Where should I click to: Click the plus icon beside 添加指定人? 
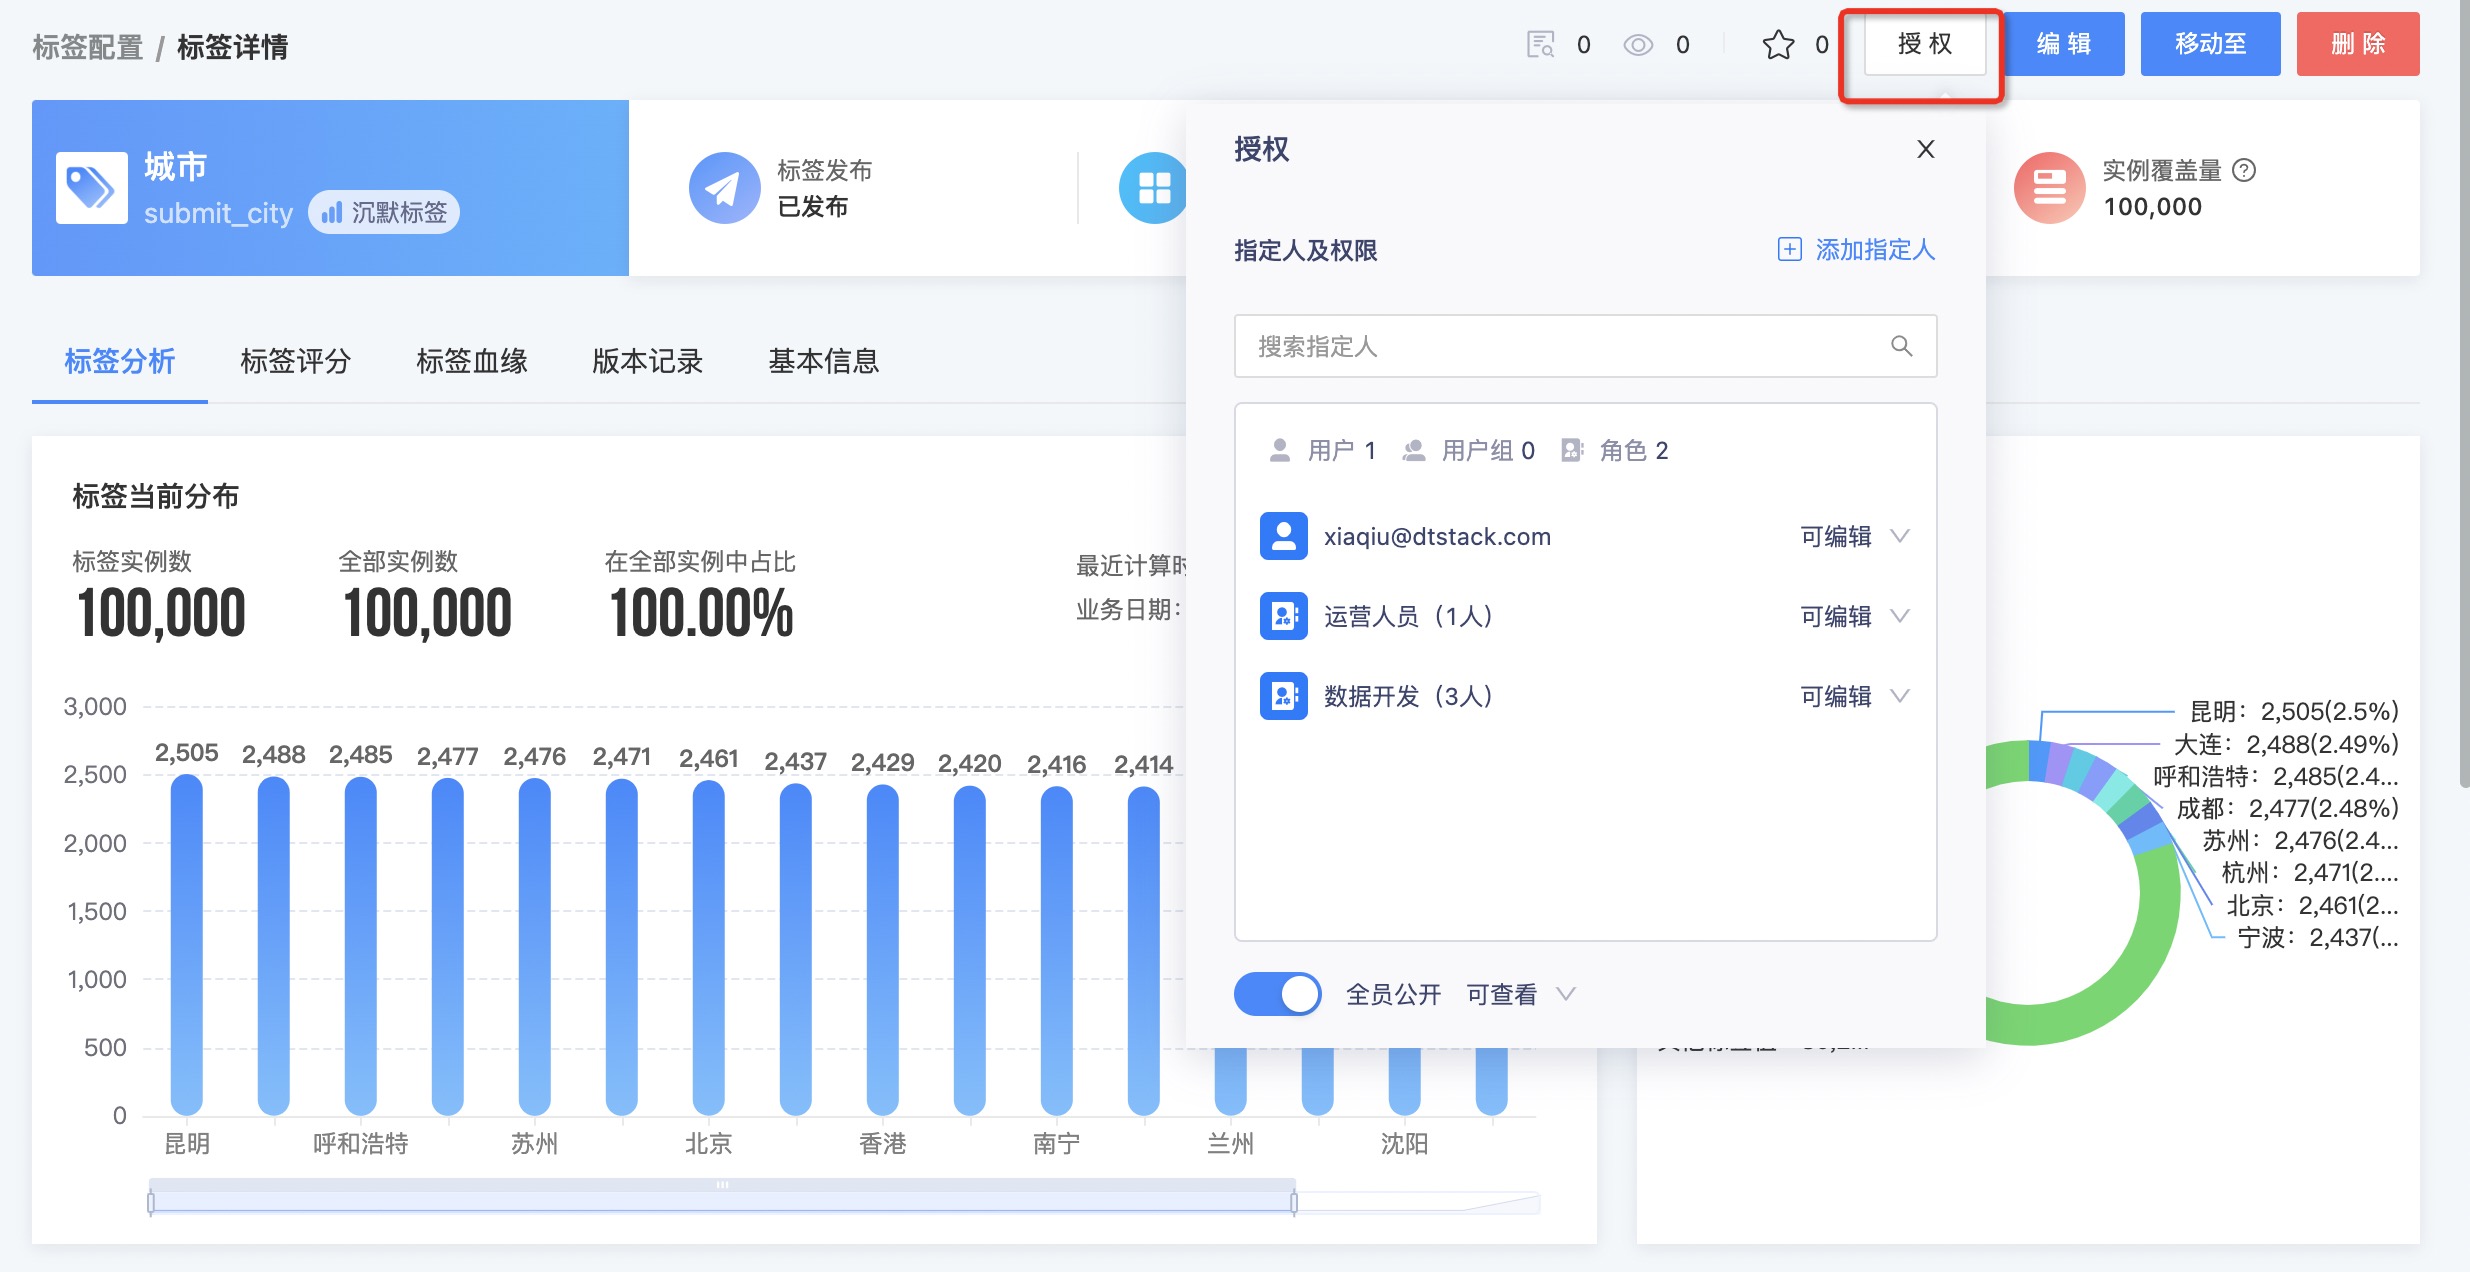[x=1789, y=249]
